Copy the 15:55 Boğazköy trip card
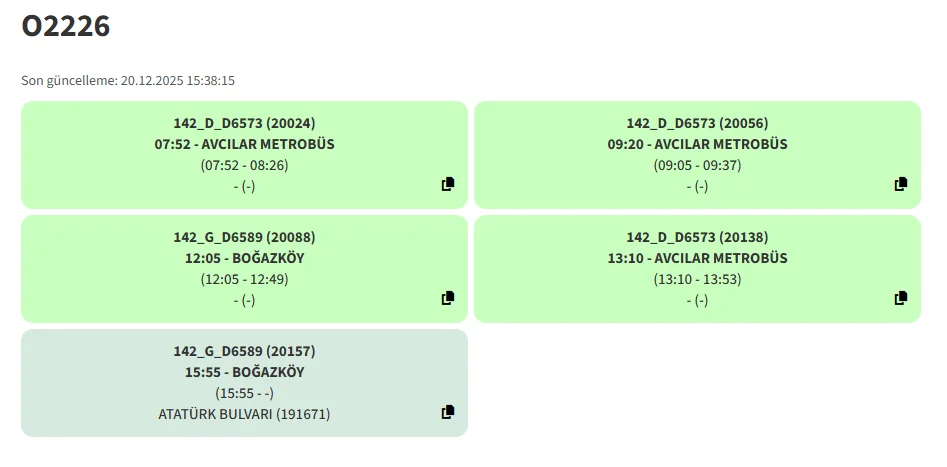Screen dimensions: 947x467 448,412
